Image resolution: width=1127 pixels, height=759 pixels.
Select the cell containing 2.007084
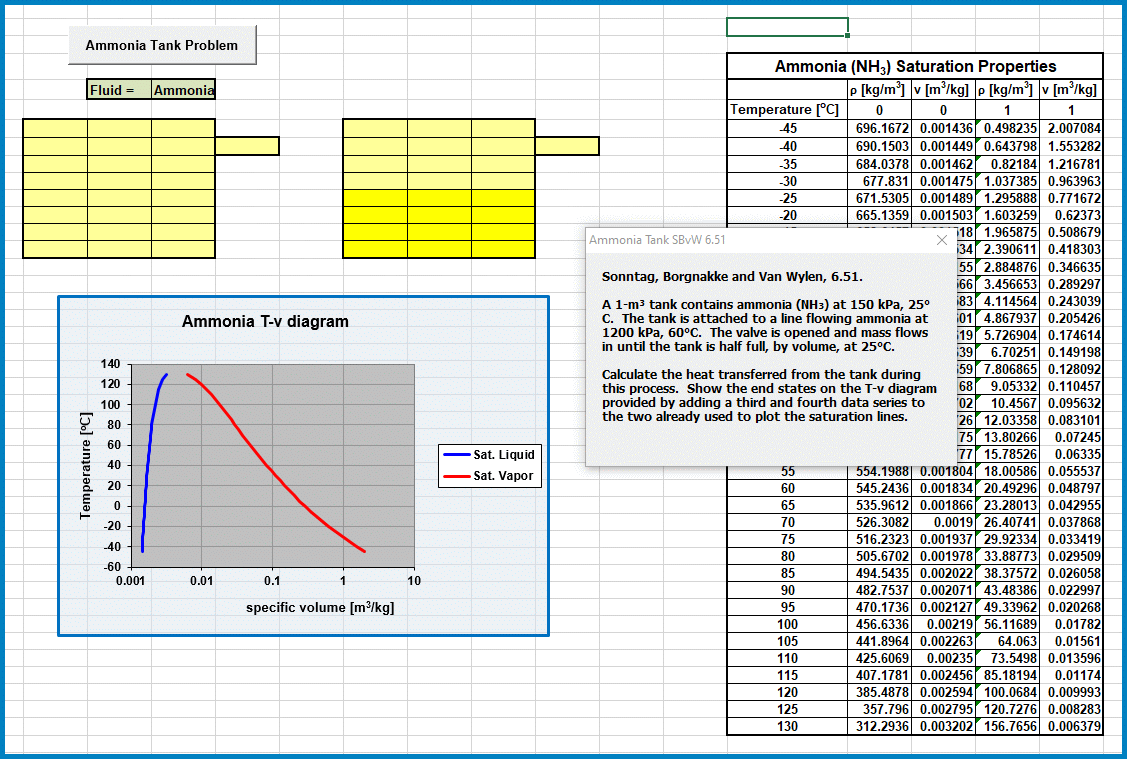tap(1072, 129)
